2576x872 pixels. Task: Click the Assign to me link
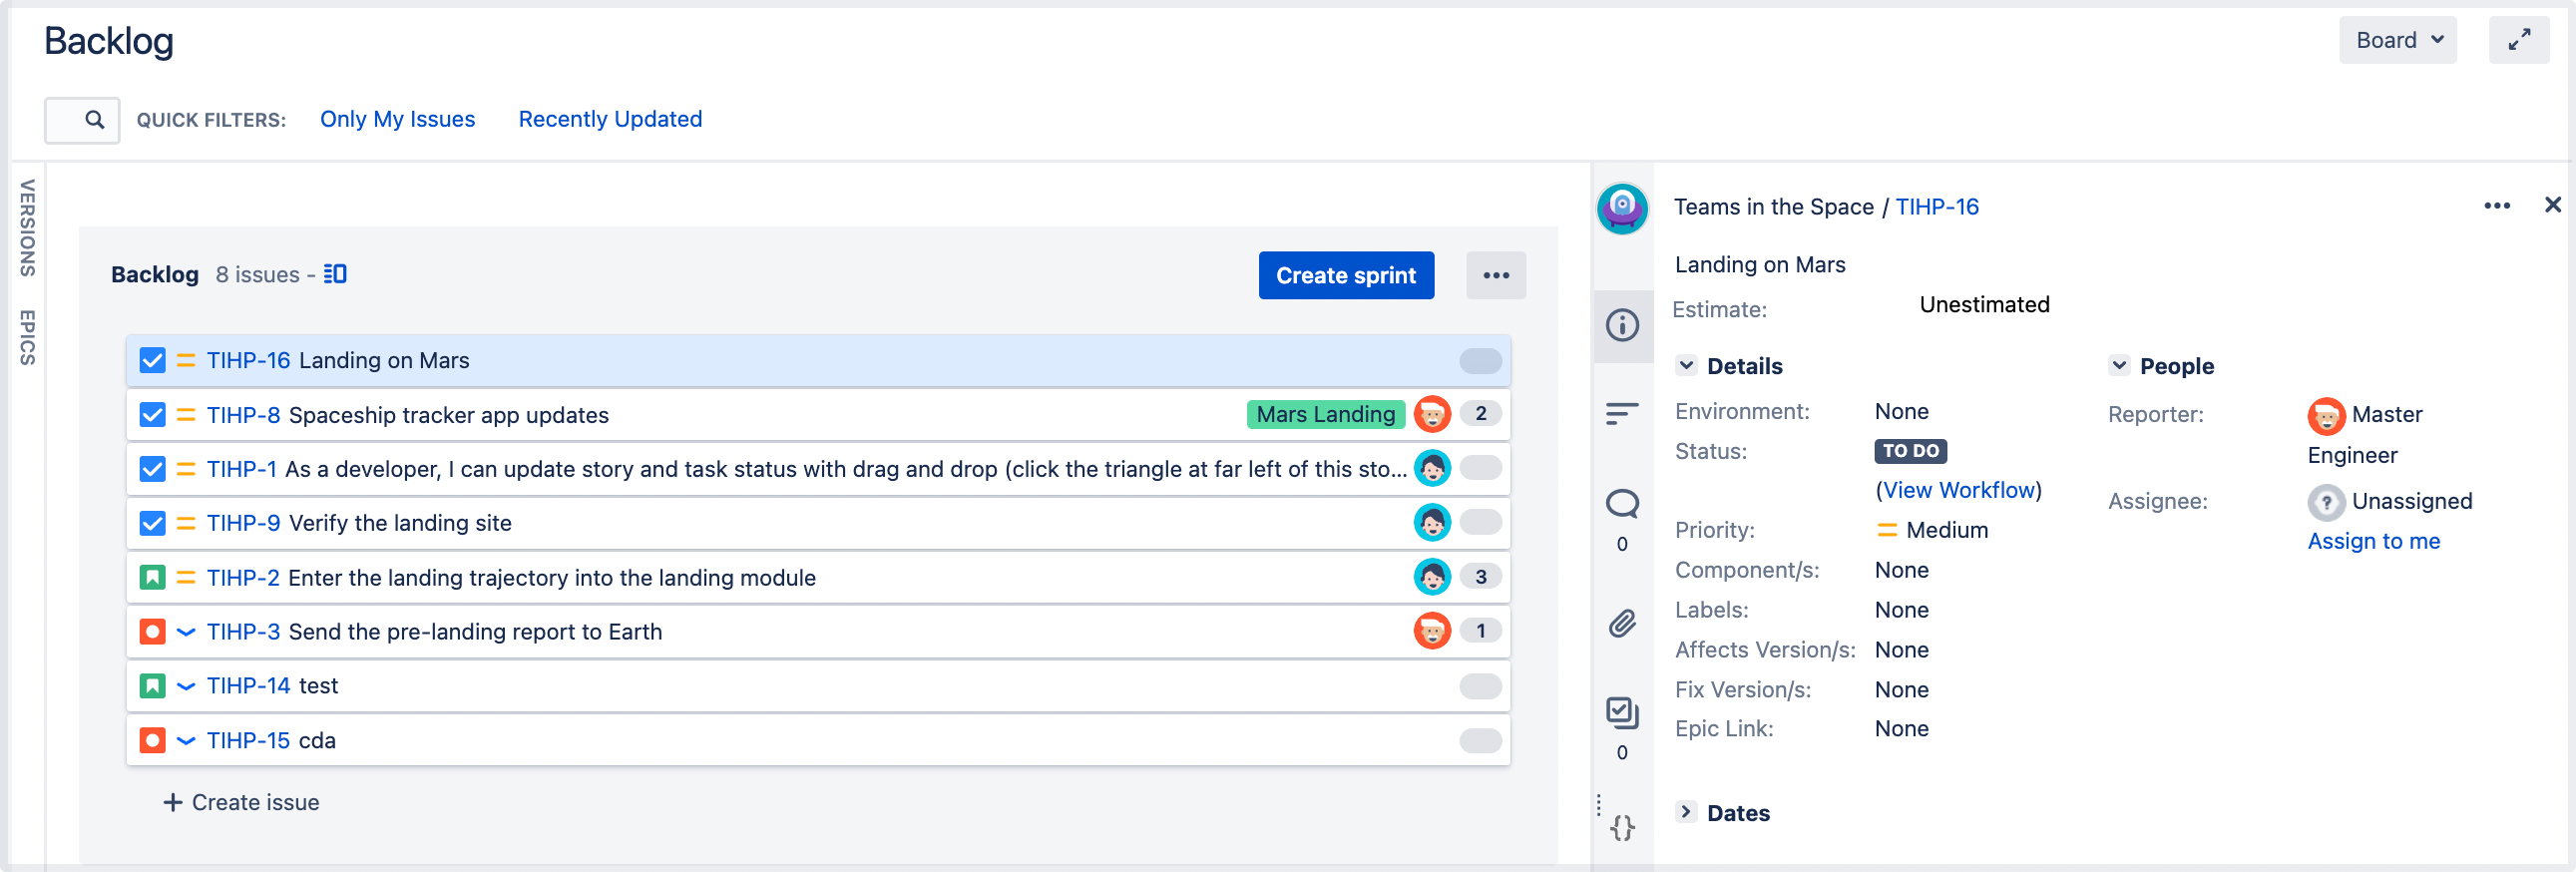2373,541
